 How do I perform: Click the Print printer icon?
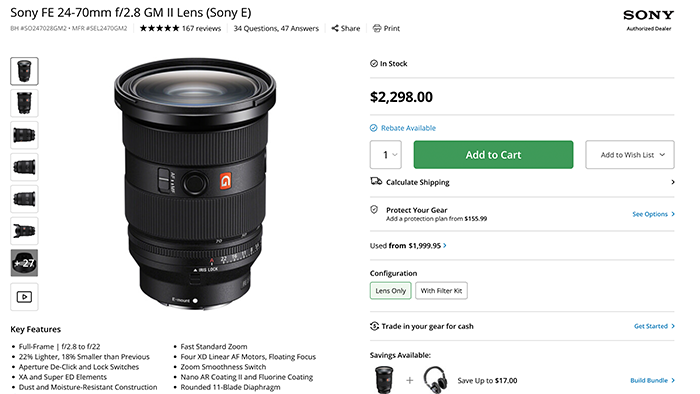click(377, 29)
